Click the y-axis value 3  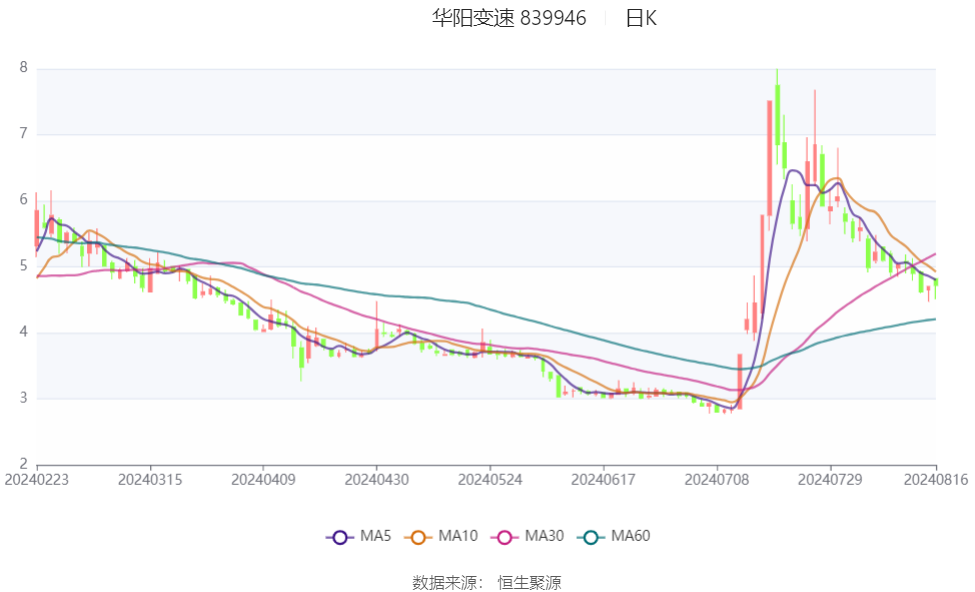pos(24,397)
